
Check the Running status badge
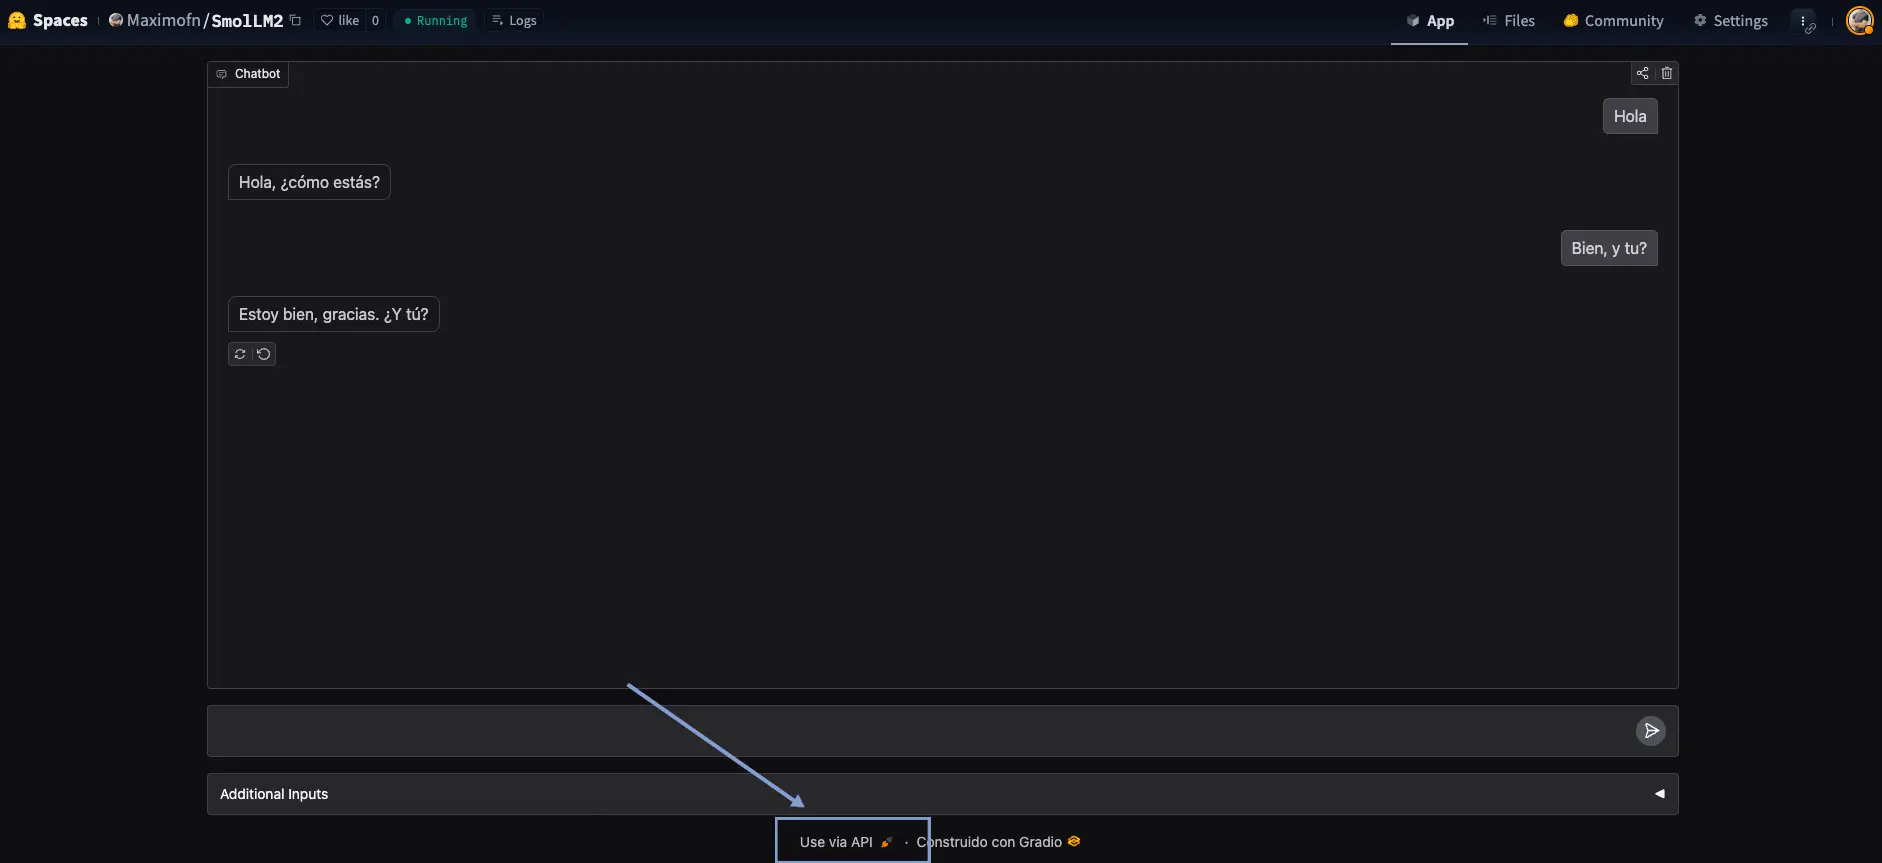[436, 20]
